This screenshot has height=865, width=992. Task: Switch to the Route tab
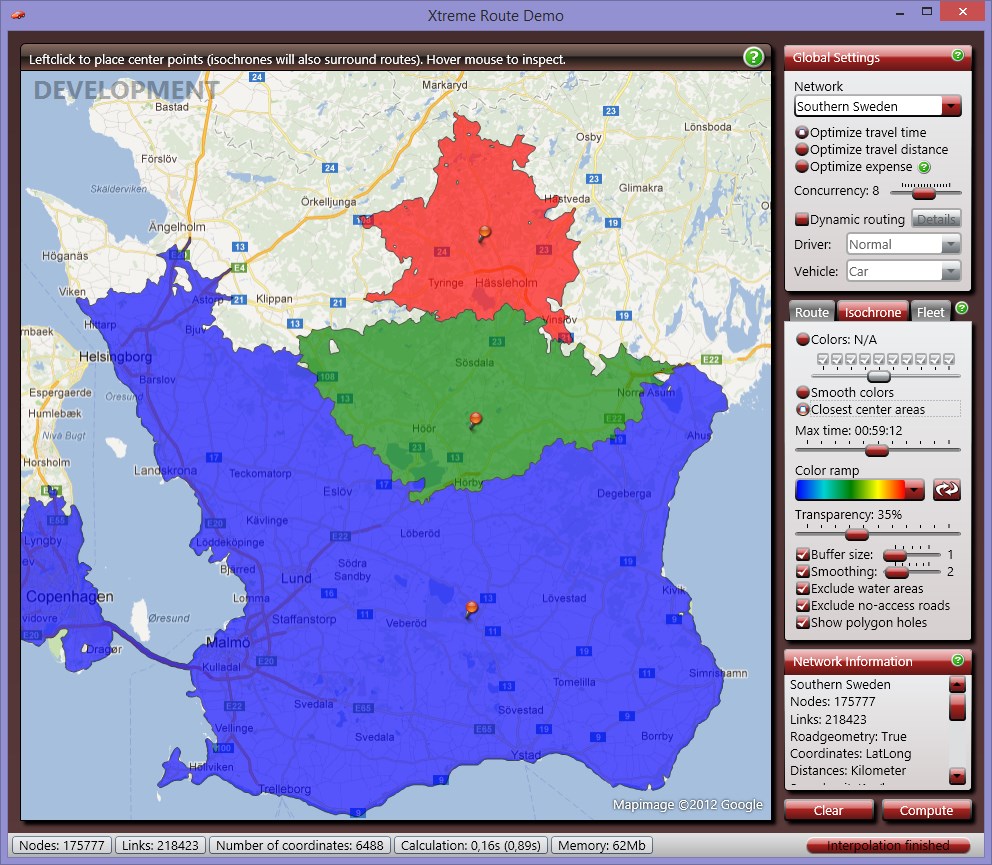click(x=811, y=312)
